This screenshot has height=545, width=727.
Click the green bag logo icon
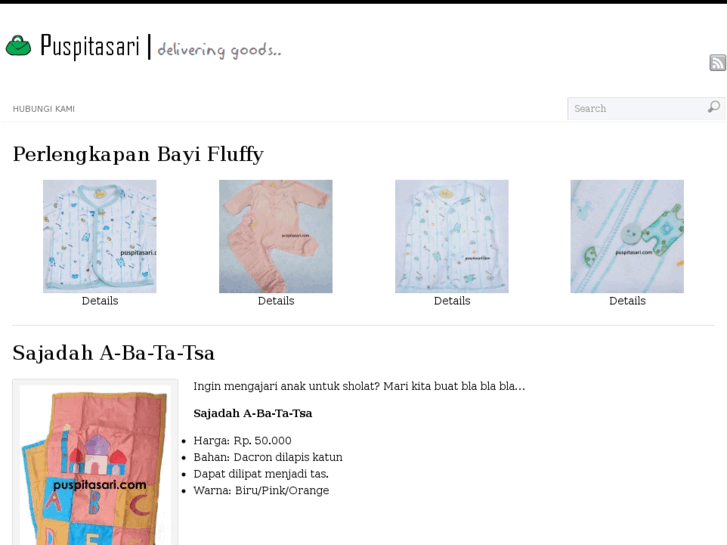(x=18, y=46)
